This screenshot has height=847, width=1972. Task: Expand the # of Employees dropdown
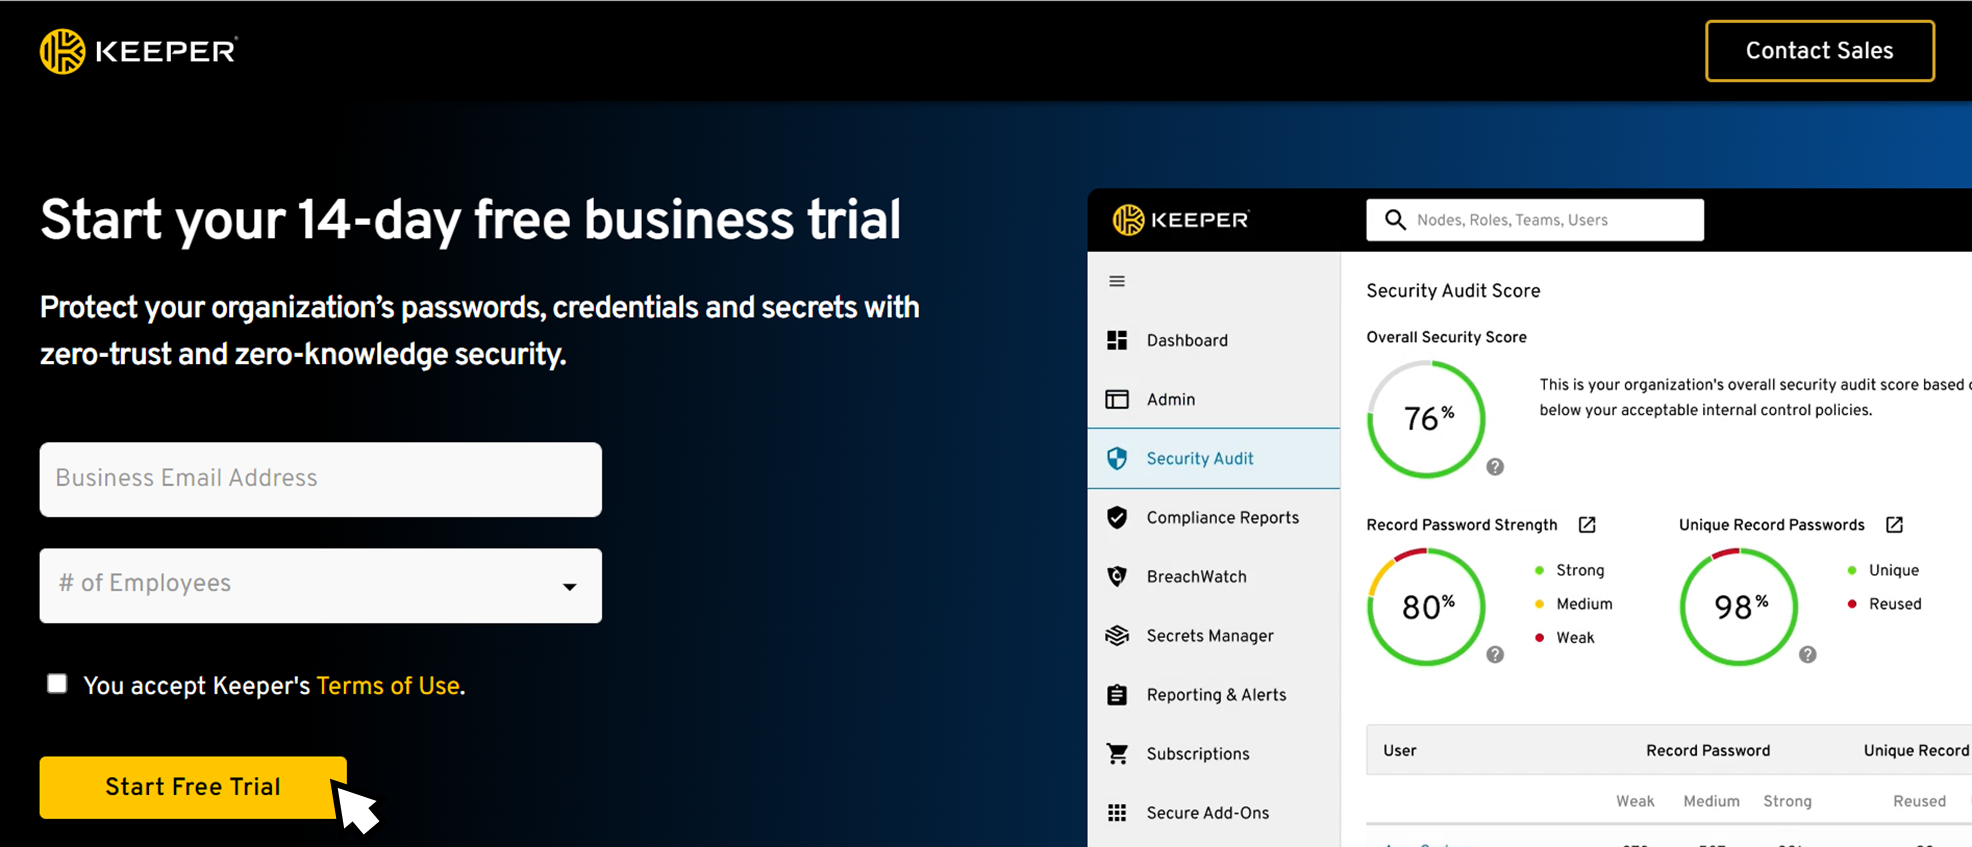tap(321, 585)
